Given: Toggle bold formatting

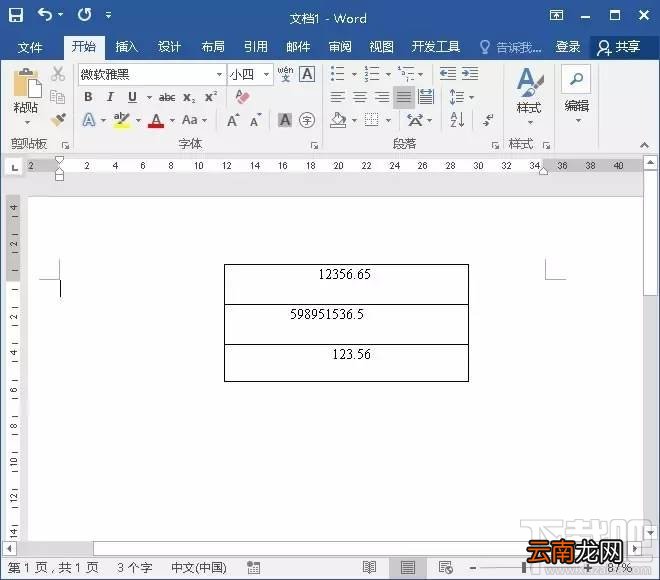Looking at the screenshot, I should 88,97.
